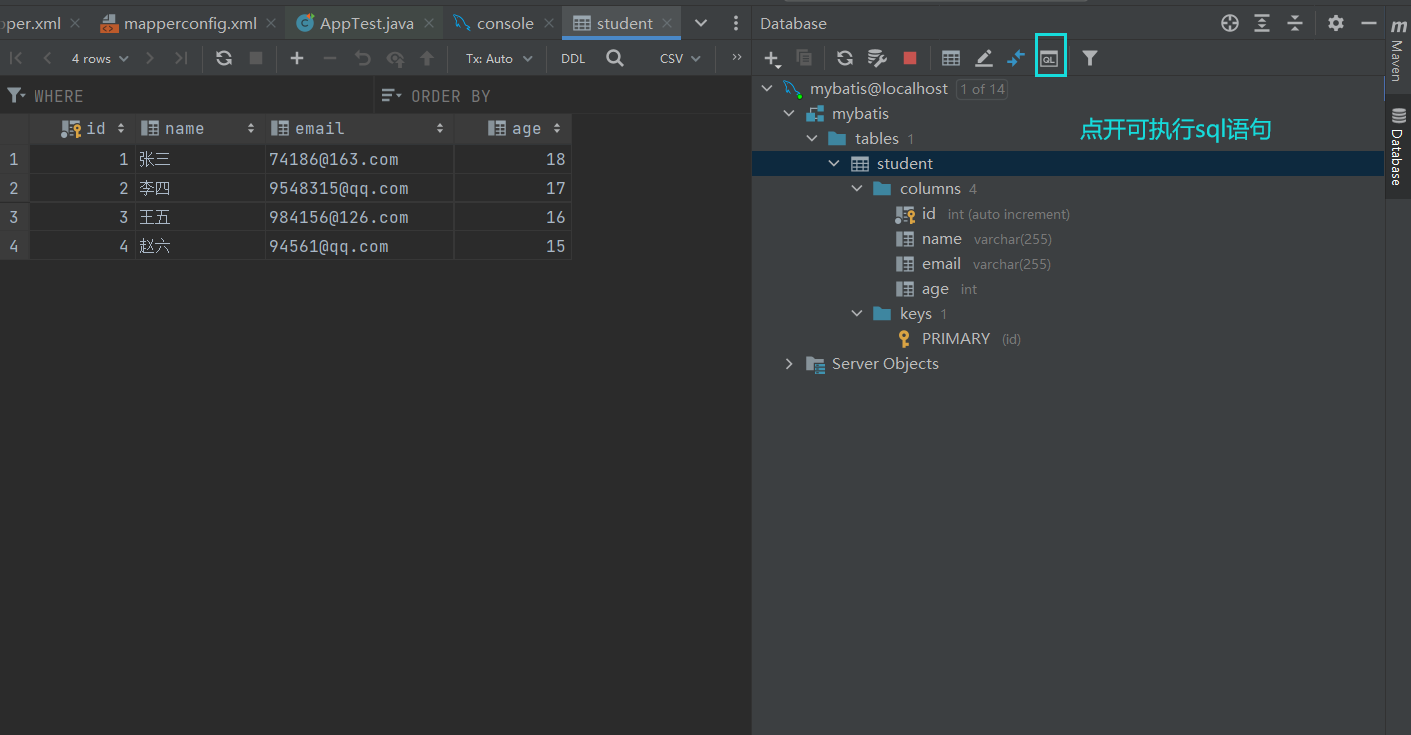Duplicate data source icon in Database panel

(x=804, y=59)
